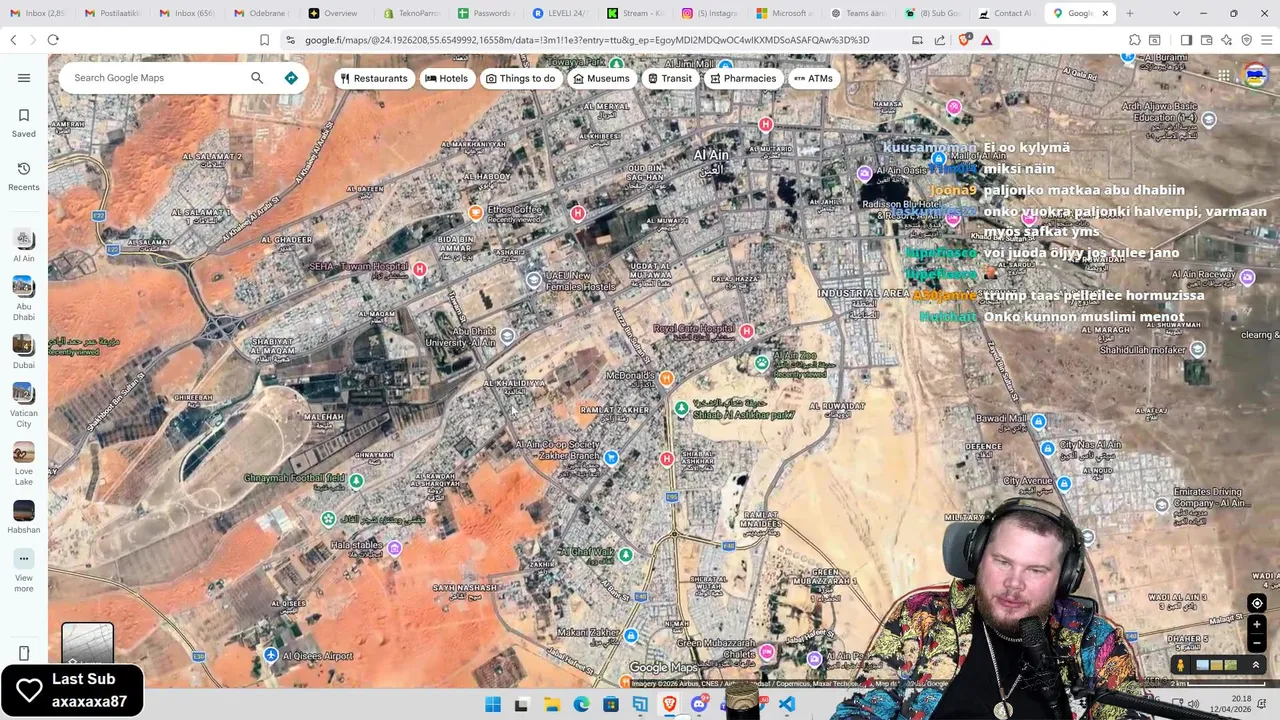Select the McDonald's map marker
Image resolution: width=1280 pixels, height=720 pixels.
click(666, 378)
